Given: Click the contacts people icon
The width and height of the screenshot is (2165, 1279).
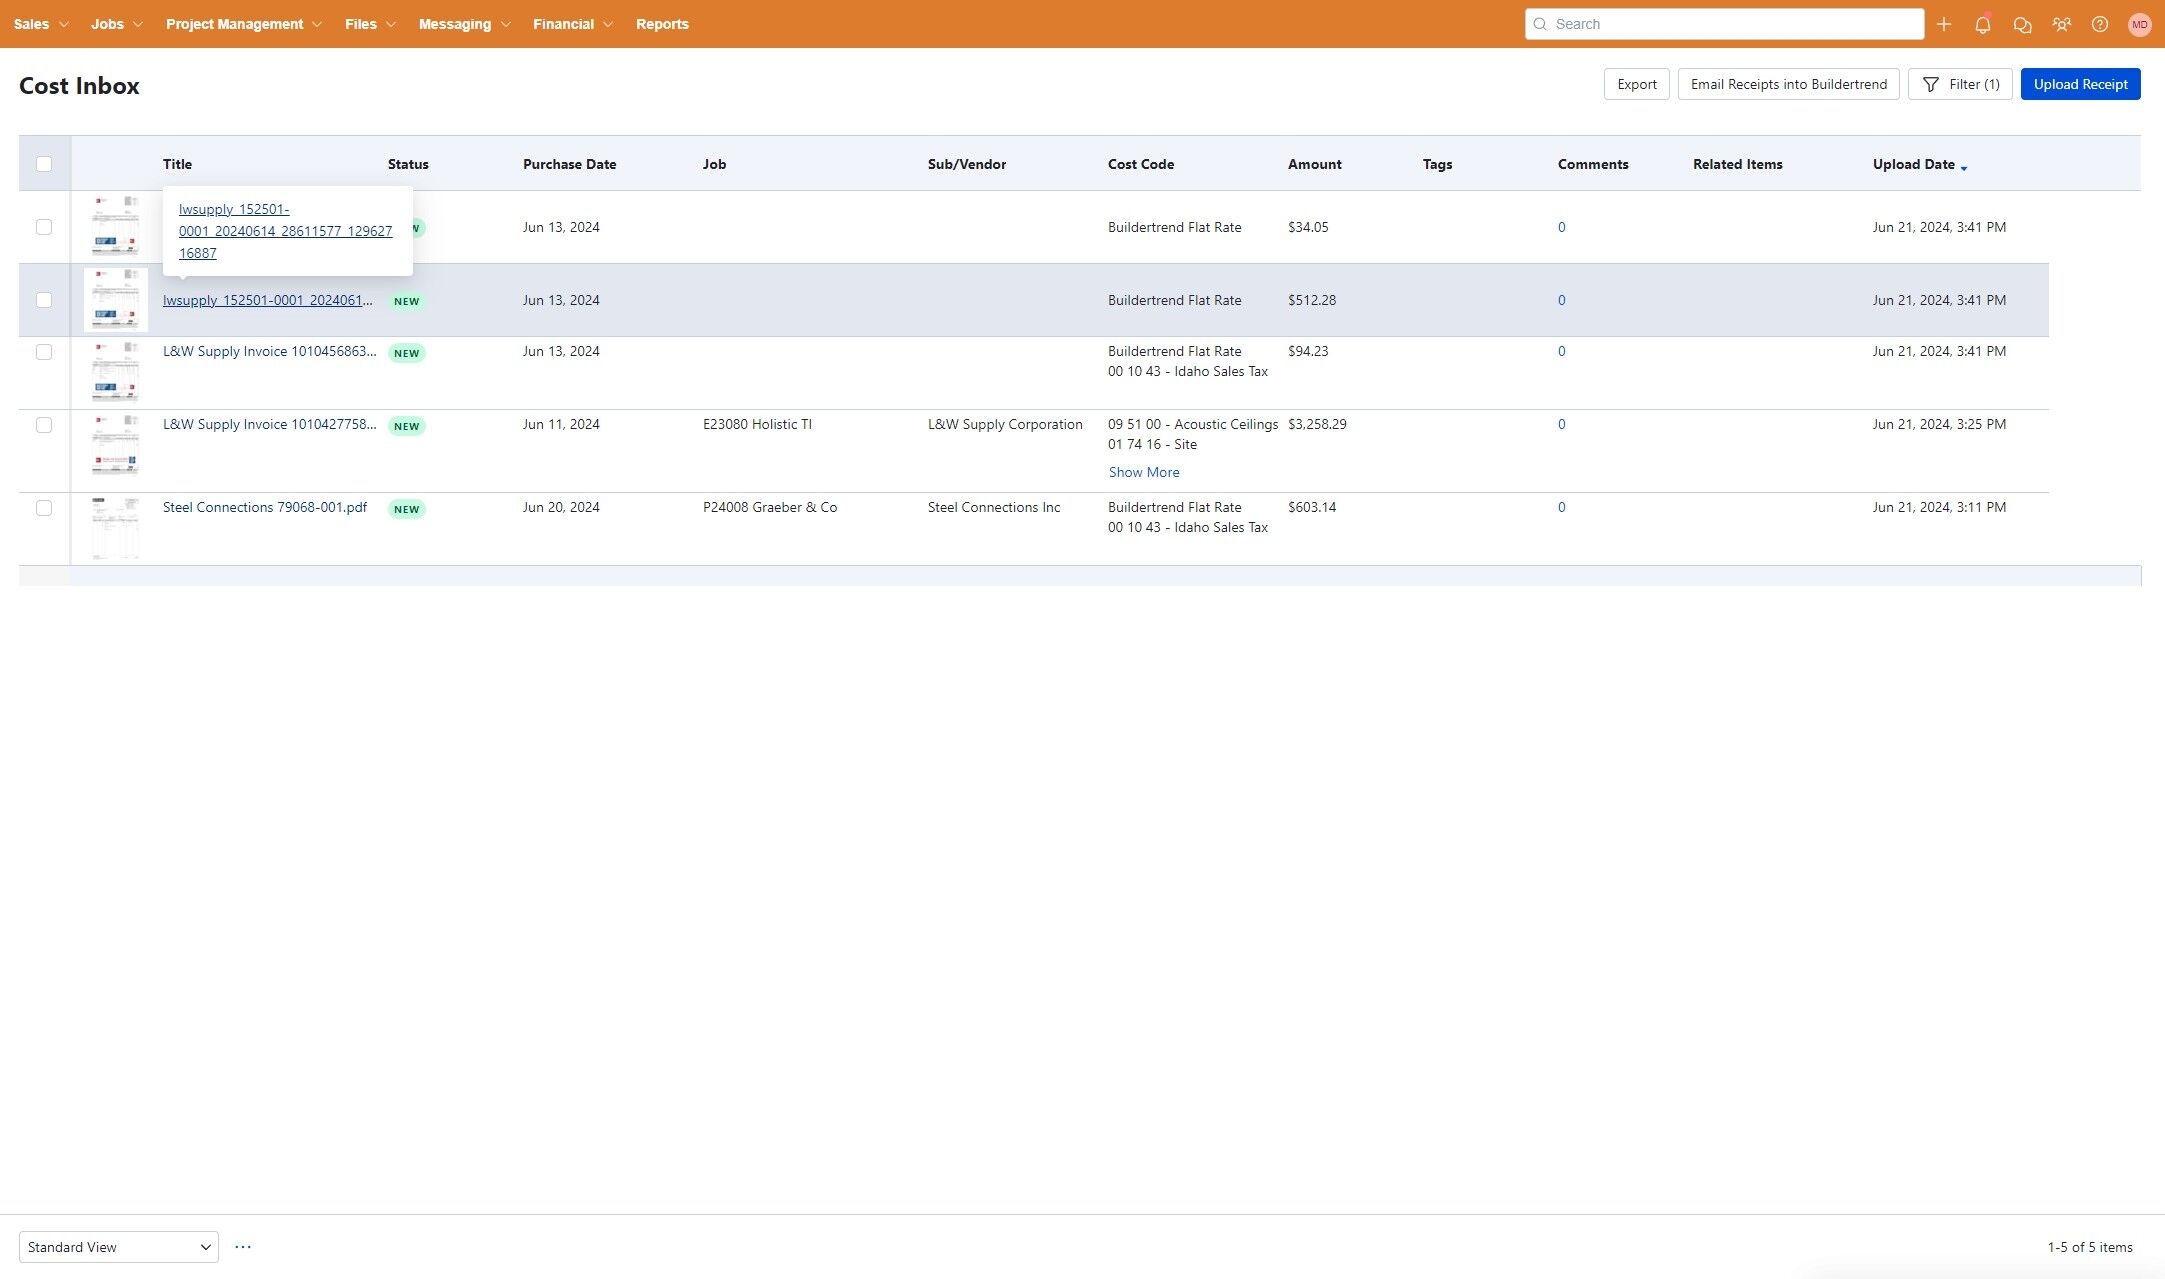Looking at the screenshot, I should [x=2061, y=24].
